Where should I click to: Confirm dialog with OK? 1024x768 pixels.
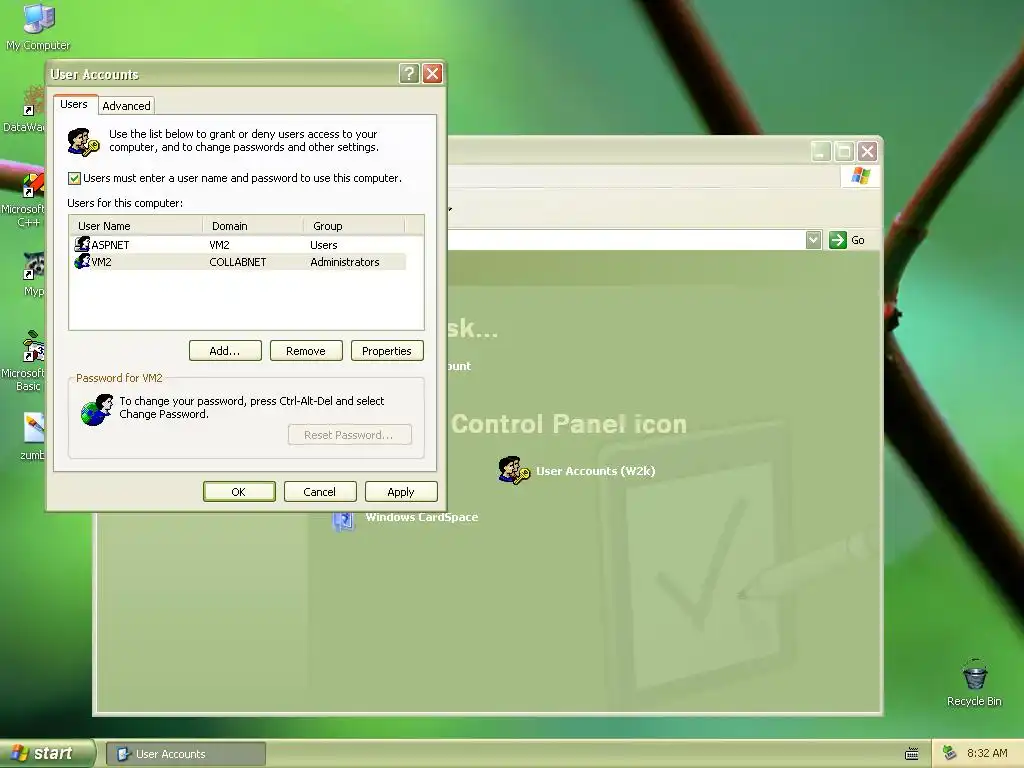tap(239, 492)
